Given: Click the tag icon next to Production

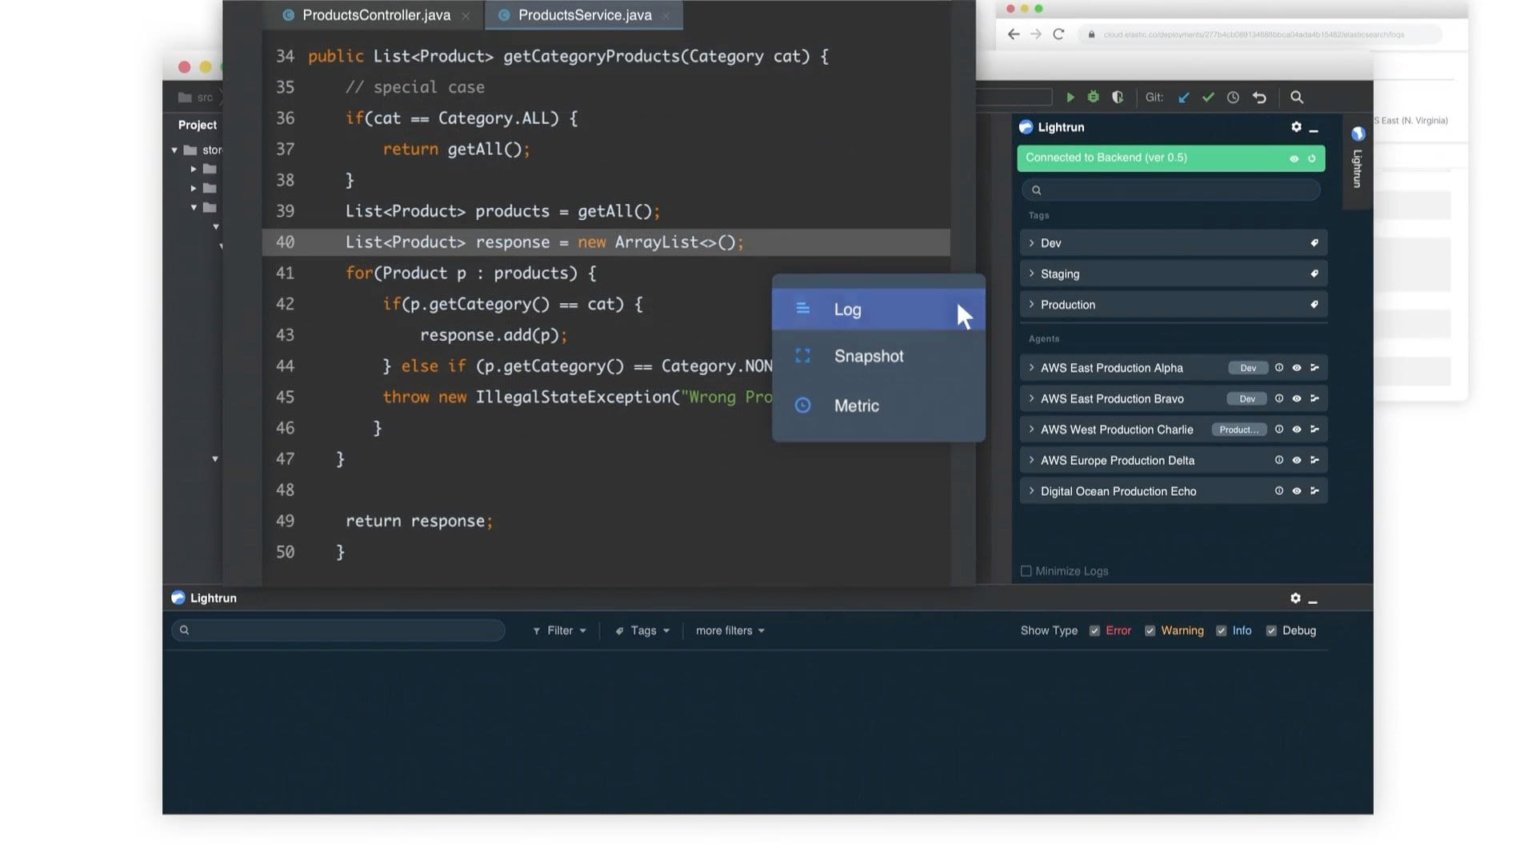Looking at the screenshot, I should point(1314,304).
